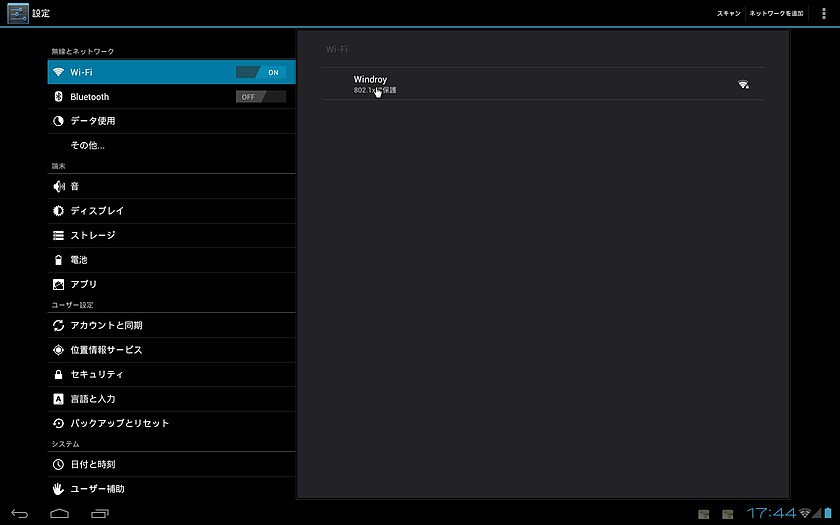The width and height of the screenshot is (840, 525).
Task: Click the clock icon beside 日付と時刻
Action: click(x=58, y=464)
